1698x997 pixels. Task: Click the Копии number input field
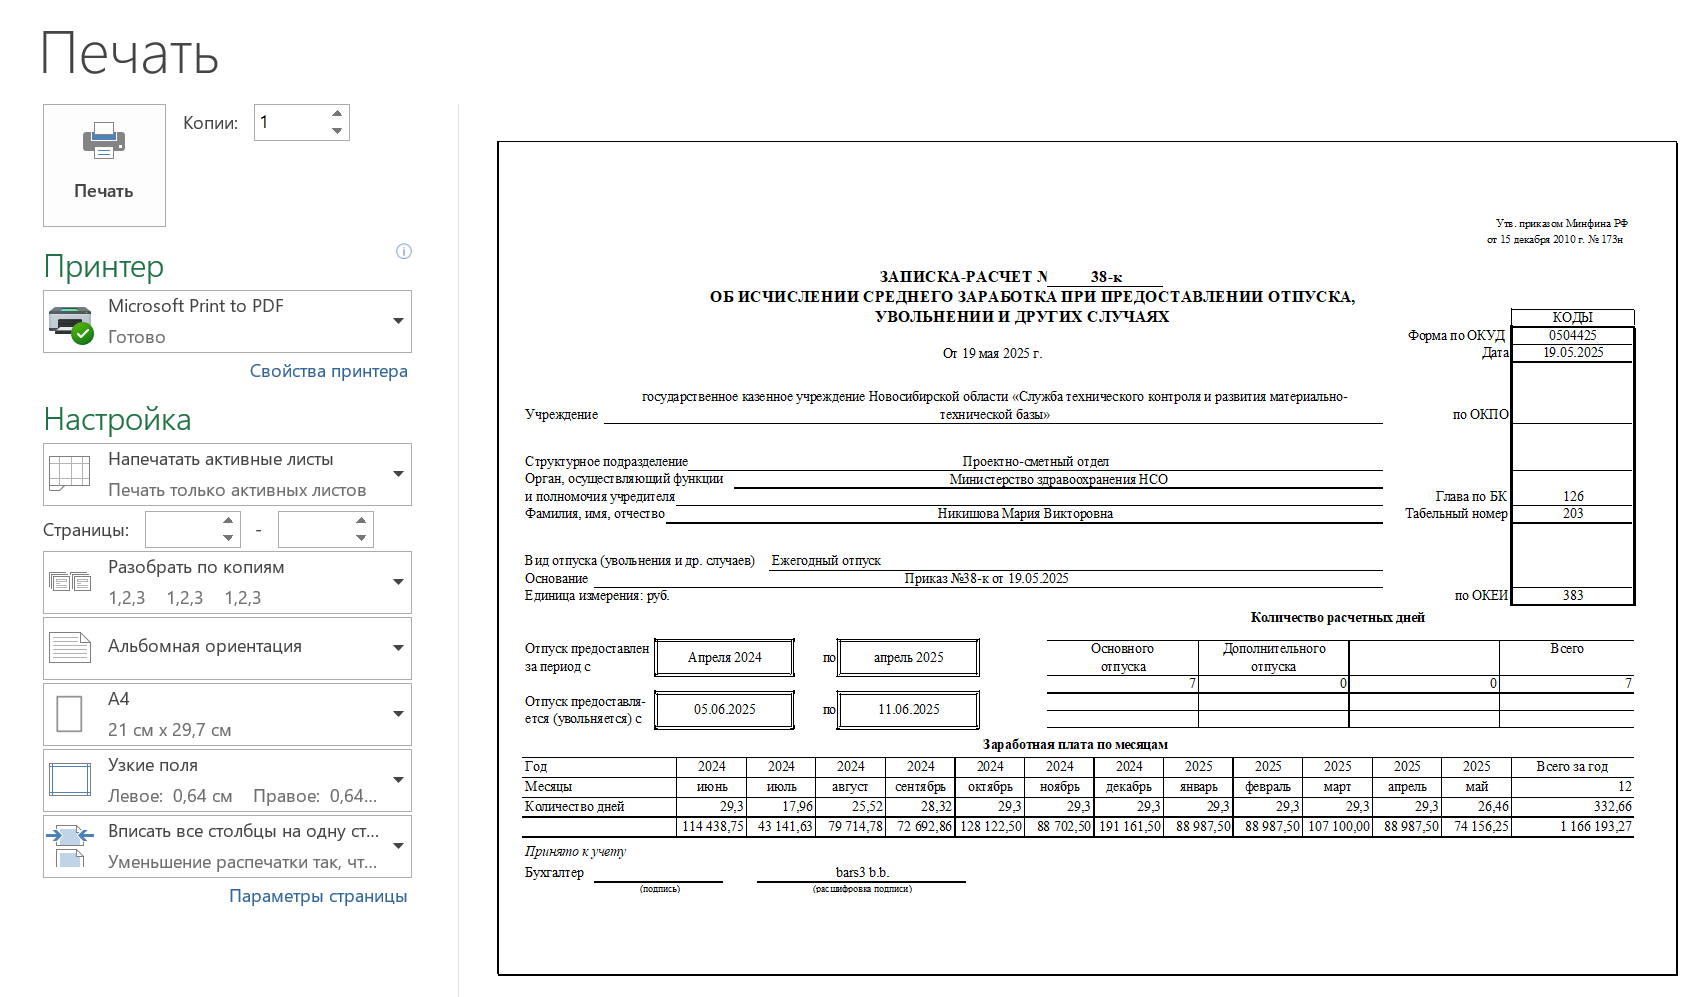[291, 122]
